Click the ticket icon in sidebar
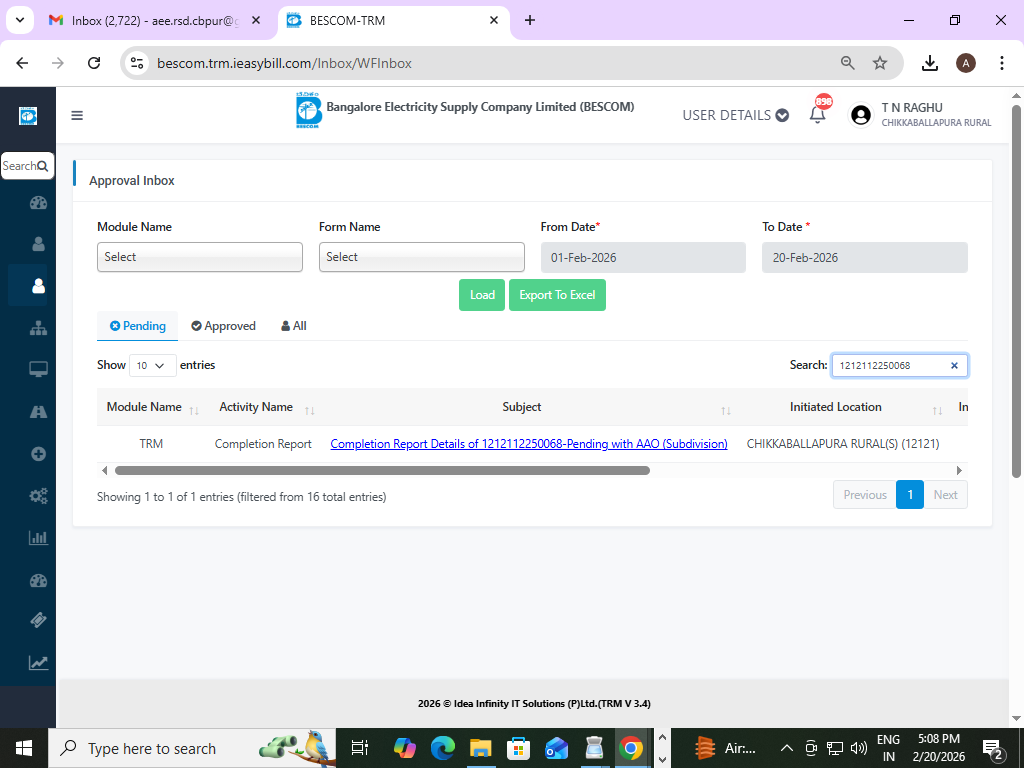 (x=39, y=620)
